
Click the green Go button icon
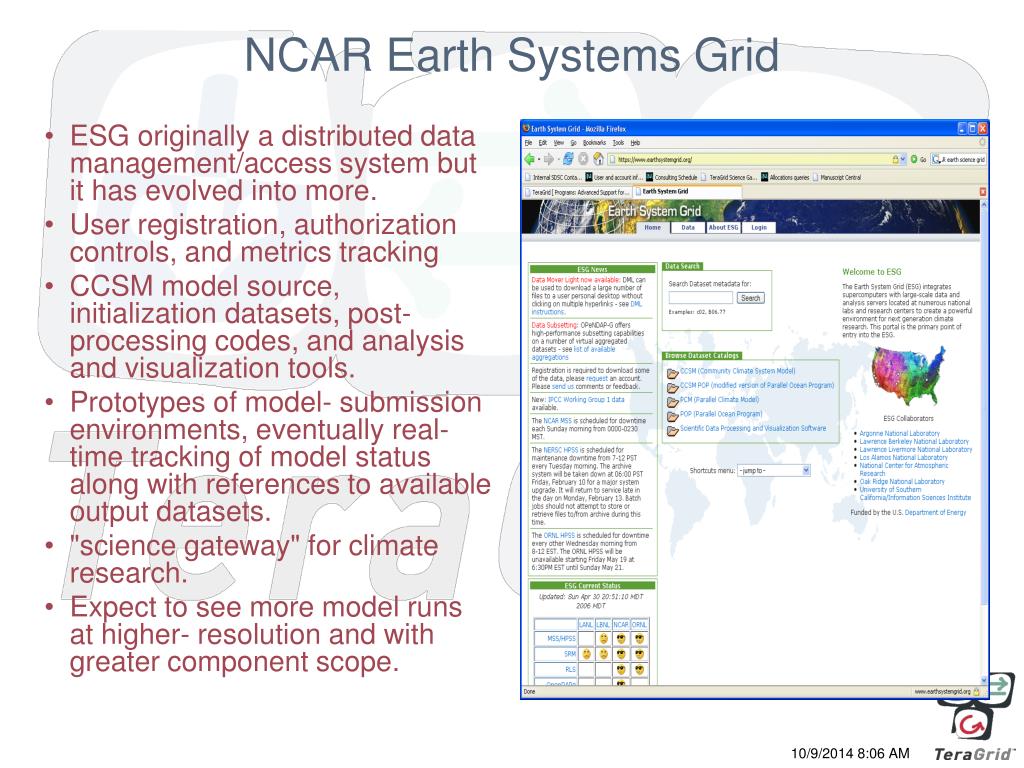click(914, 159)
